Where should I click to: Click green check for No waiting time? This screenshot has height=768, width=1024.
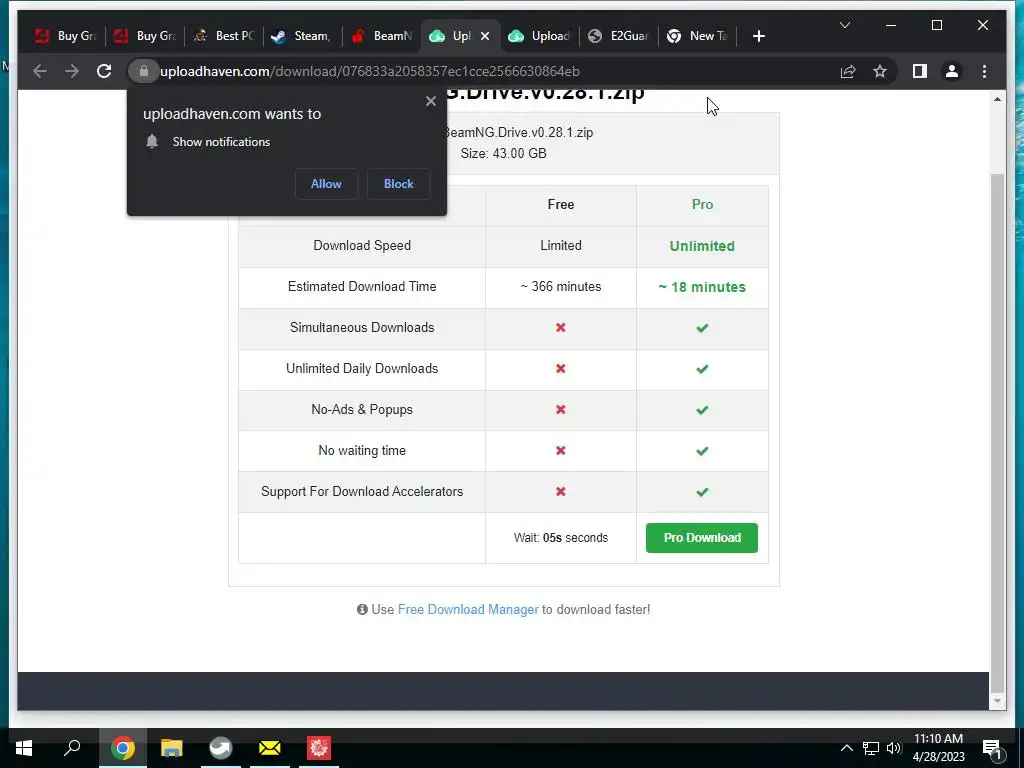[702, 451]
